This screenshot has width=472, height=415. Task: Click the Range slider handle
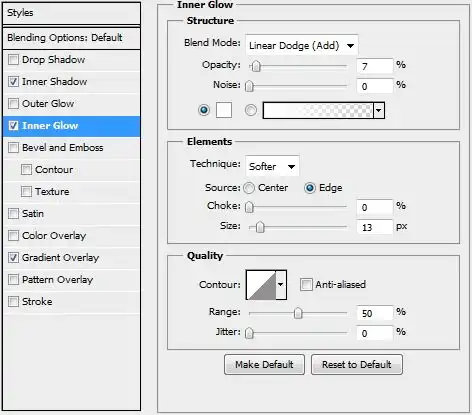(298, 313)
